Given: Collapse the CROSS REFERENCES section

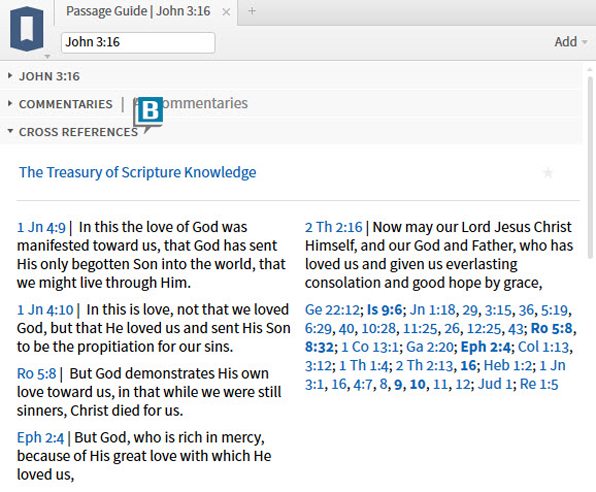Looking at the screenshot, I should (10, 131).
